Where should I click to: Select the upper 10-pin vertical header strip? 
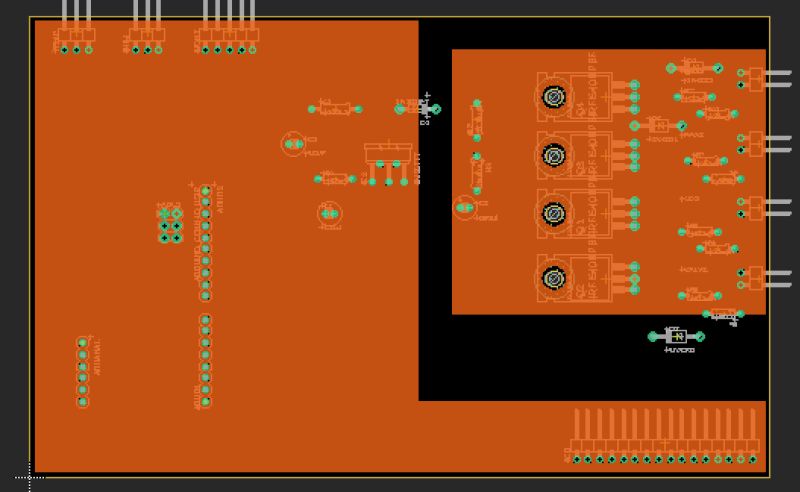click(205, 243)
